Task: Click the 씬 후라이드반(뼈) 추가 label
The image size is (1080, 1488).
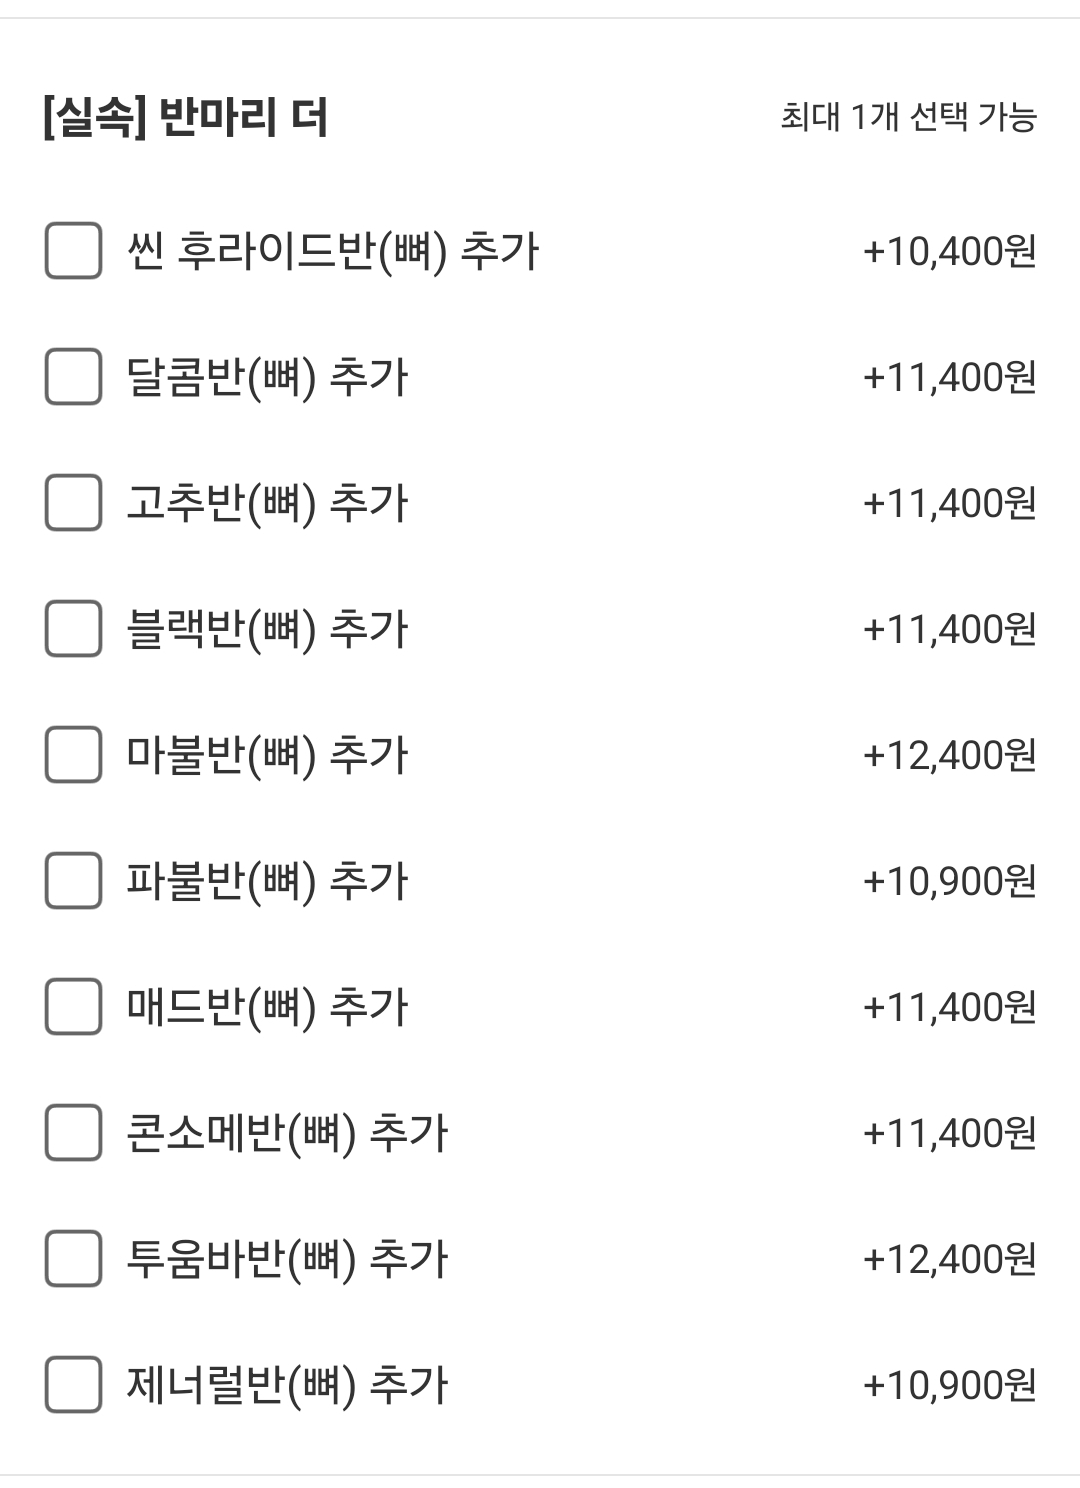Action: point(332,251)
